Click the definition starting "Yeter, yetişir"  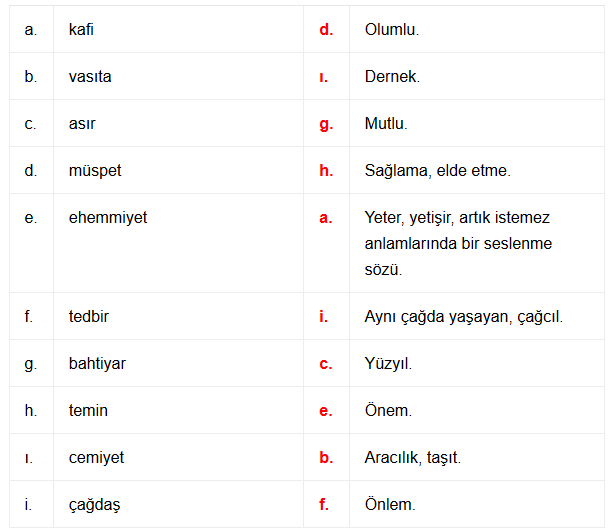(x=458, y=243)
